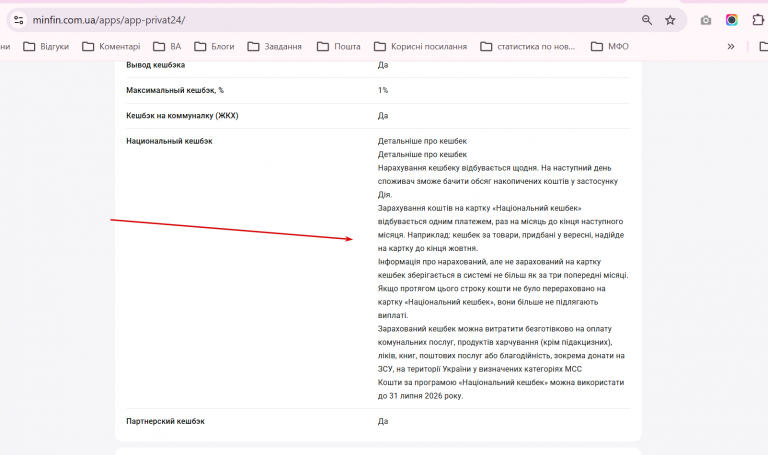Open the colorful circle extension icon

tap(732, 20)
